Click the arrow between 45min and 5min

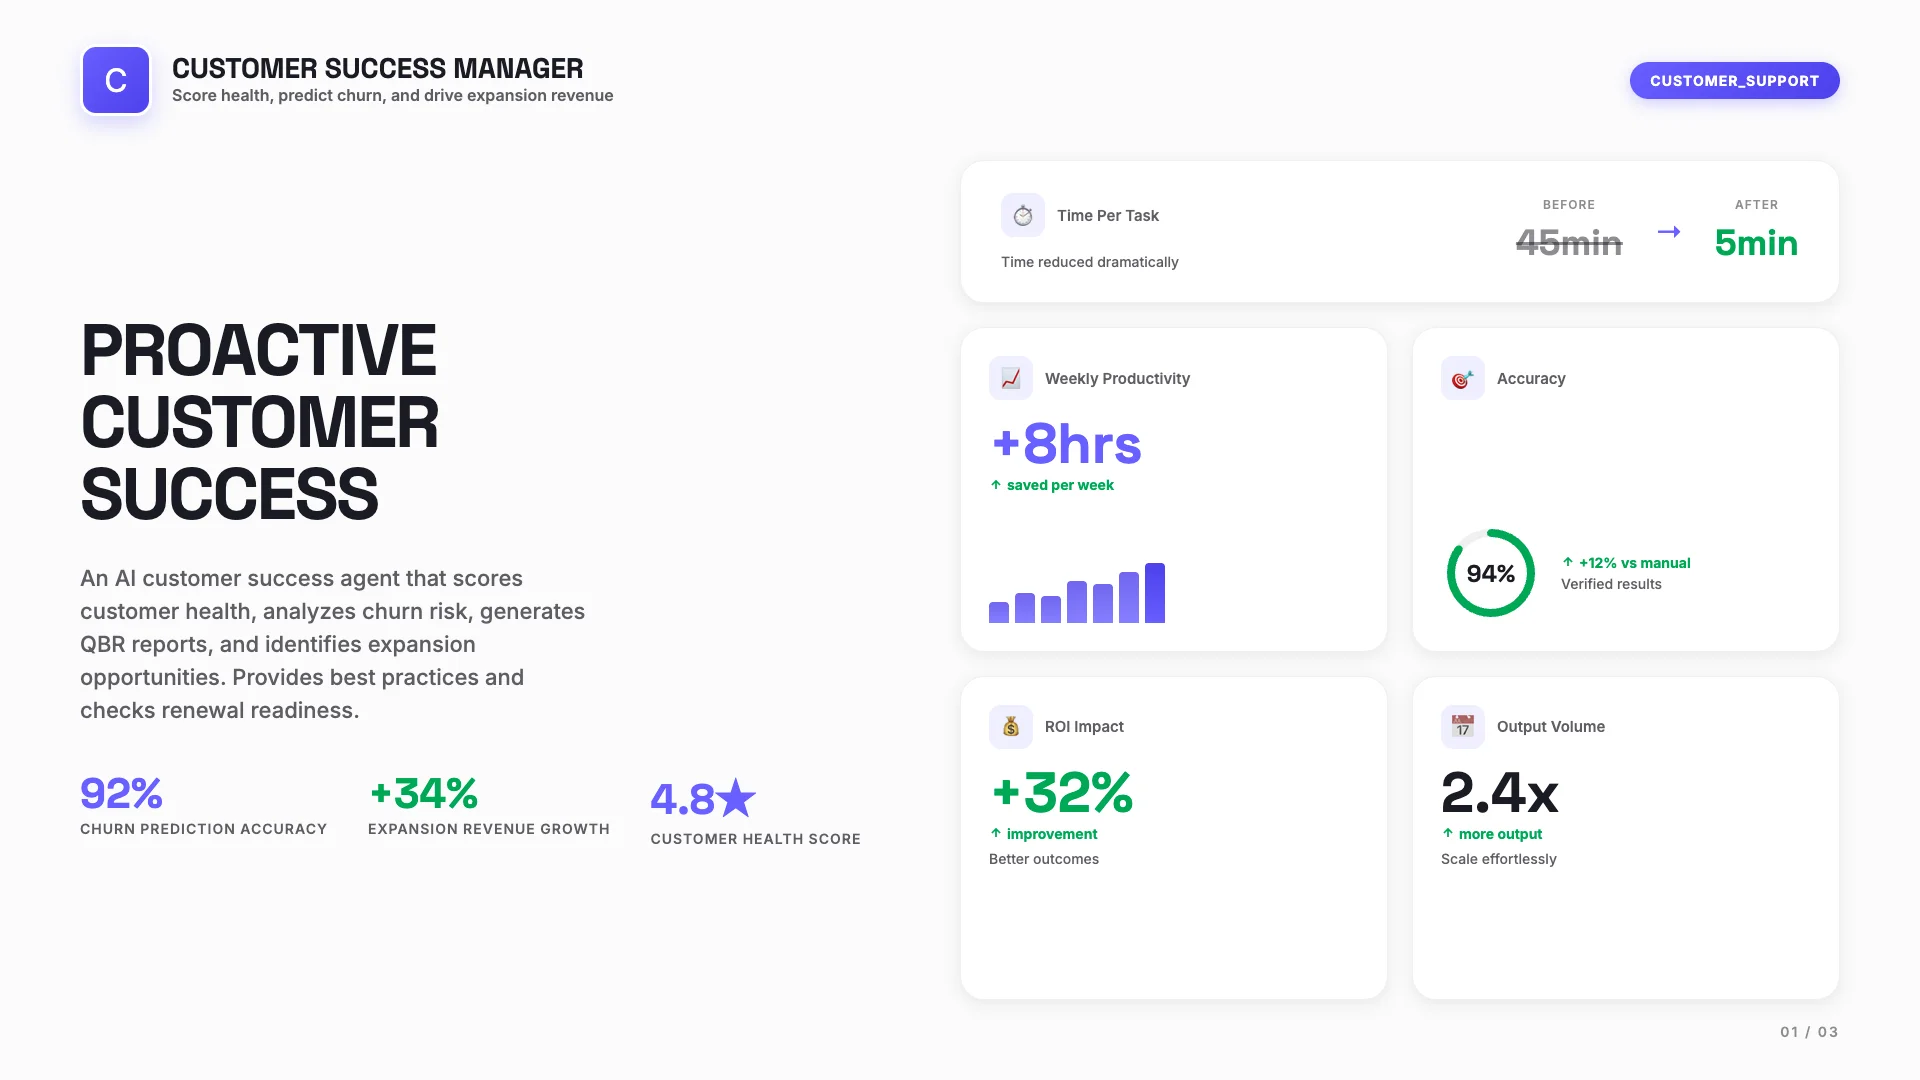(1668, 232)
